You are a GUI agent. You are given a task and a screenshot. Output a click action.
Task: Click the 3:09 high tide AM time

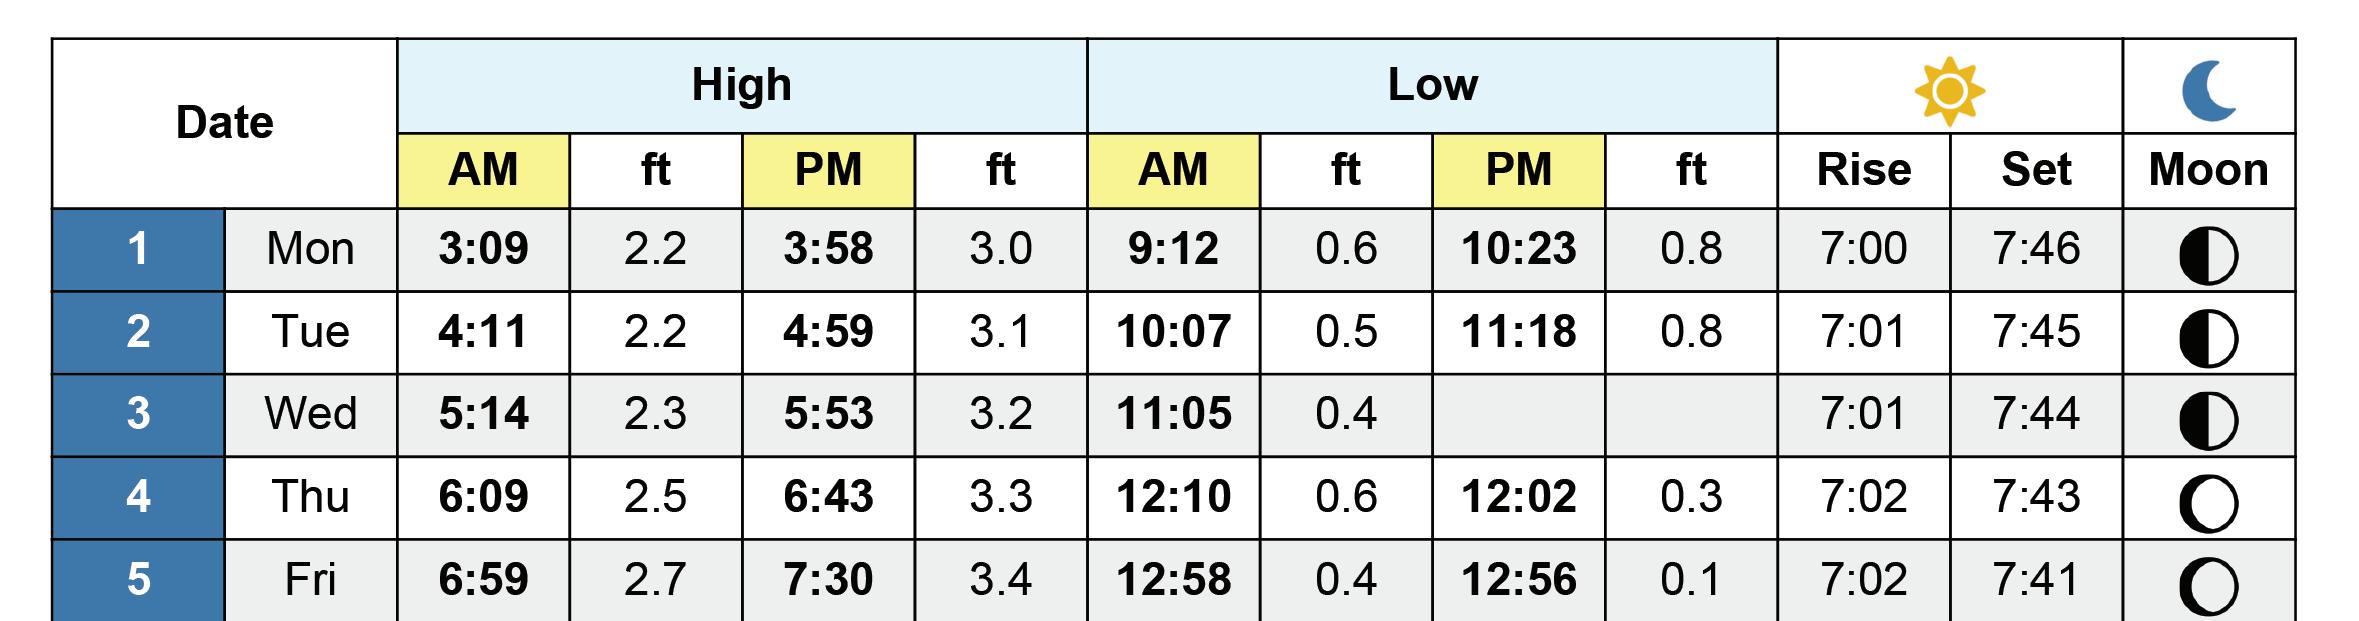(x=484, y=249)
